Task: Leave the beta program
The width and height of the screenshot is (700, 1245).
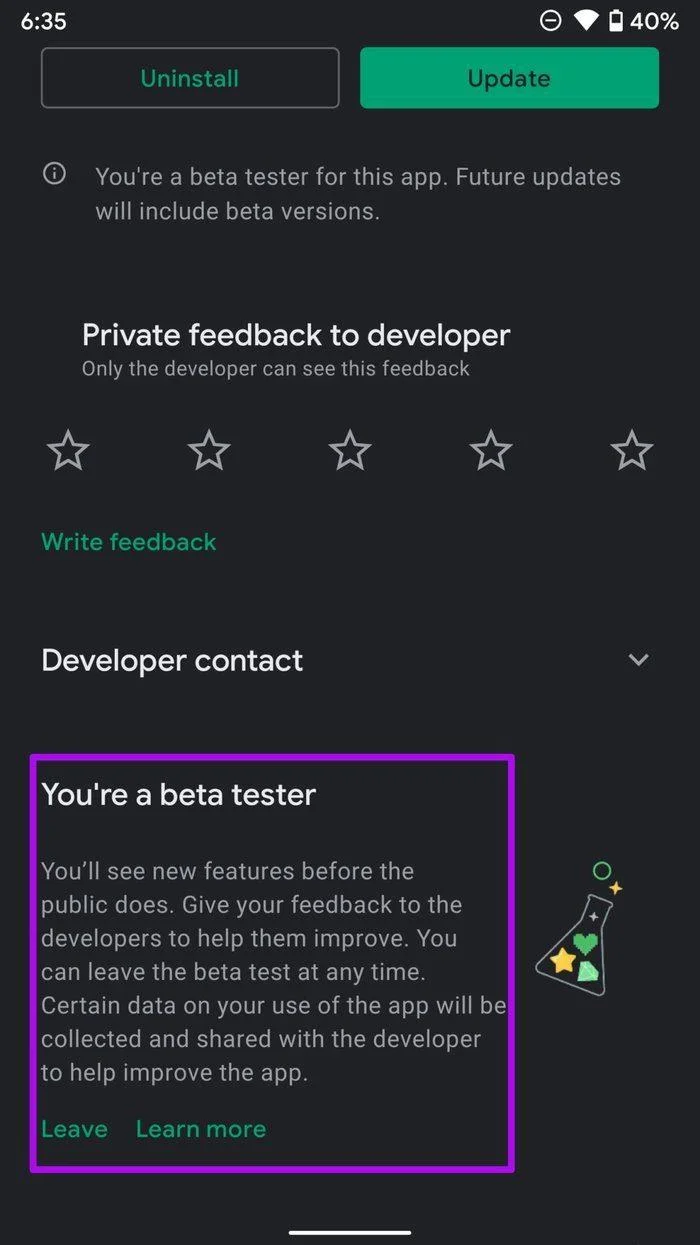Action: (x=74, y=1129)
